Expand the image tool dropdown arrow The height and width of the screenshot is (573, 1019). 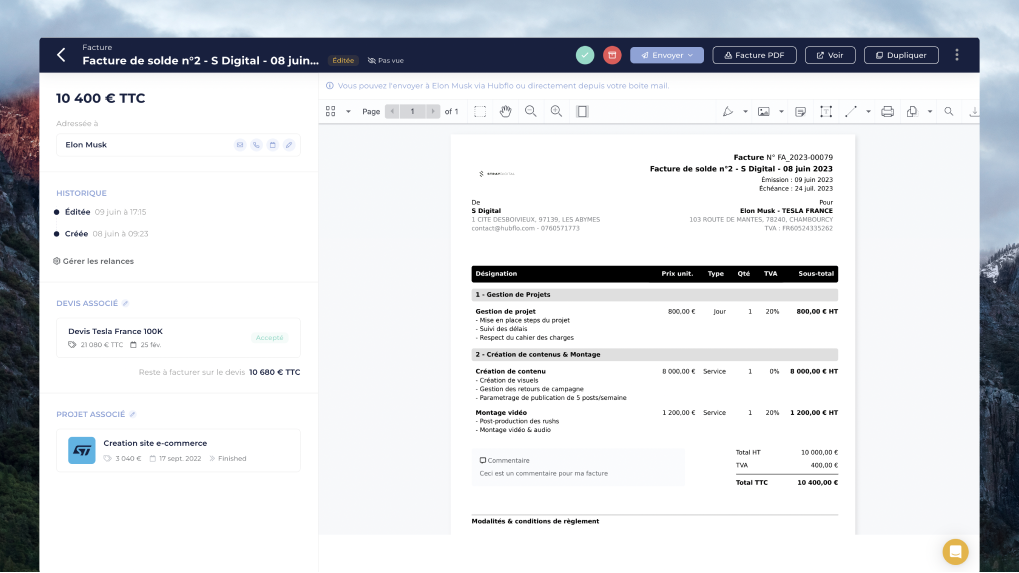coord(781,112)
